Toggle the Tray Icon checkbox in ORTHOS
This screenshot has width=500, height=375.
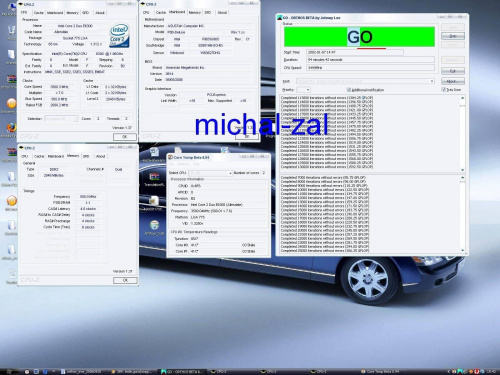click(443, 90)
